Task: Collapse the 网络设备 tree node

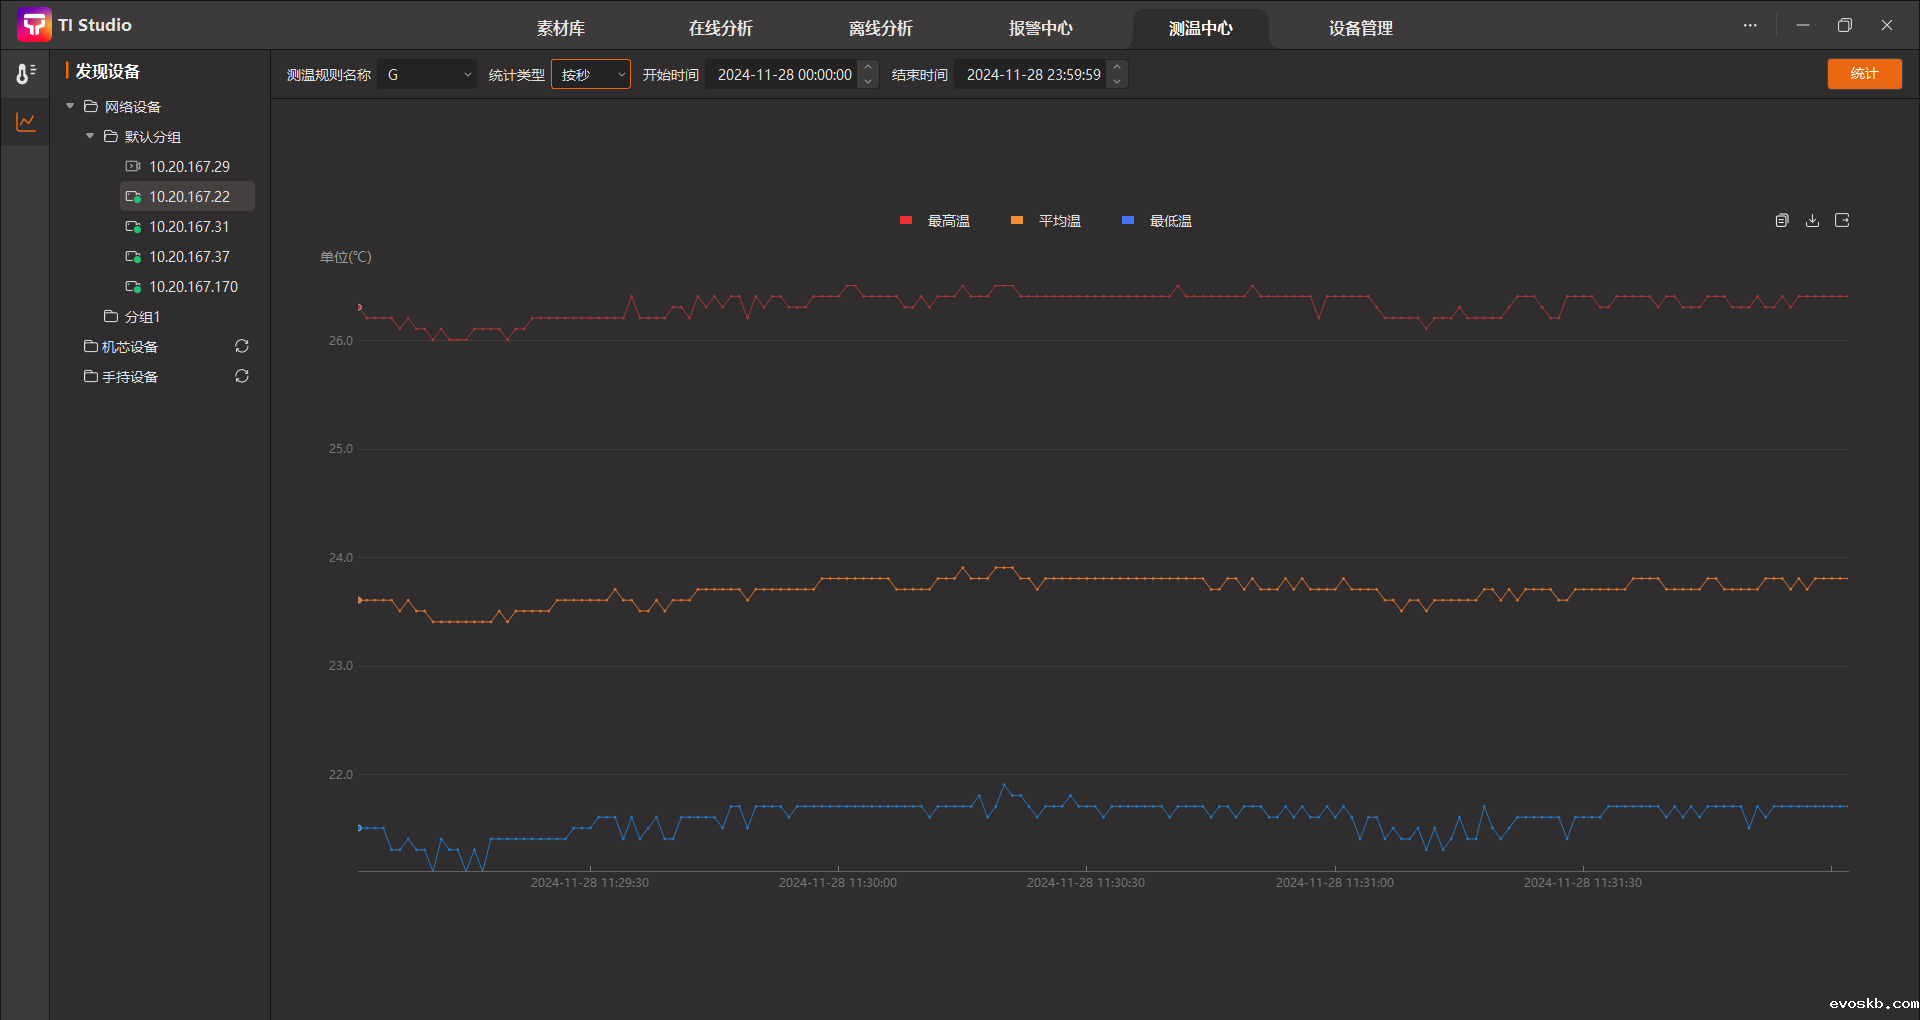Action: 70,106
